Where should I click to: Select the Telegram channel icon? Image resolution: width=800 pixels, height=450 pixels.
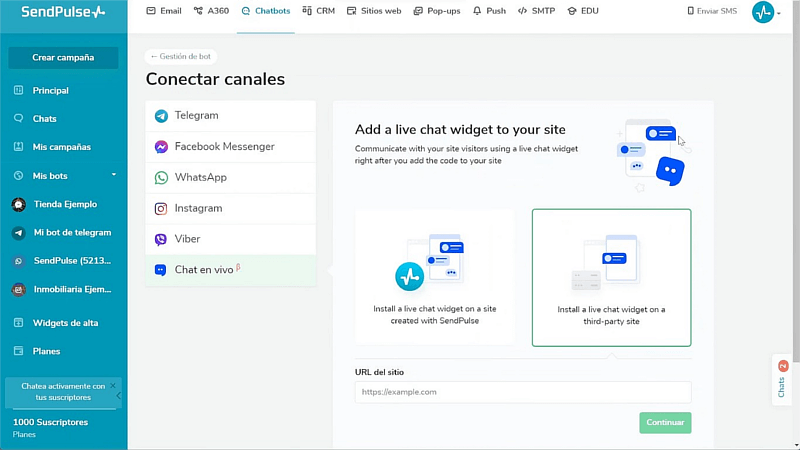[161, 116]
